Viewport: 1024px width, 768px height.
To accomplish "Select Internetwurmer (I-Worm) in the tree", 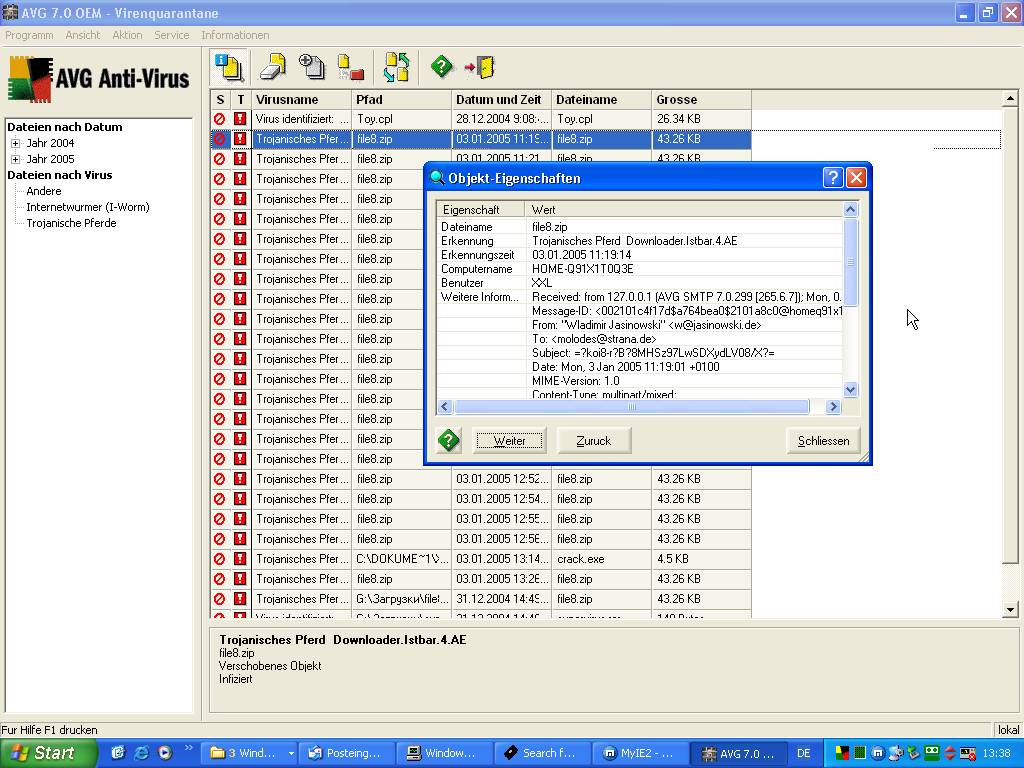I will point(88,207).
